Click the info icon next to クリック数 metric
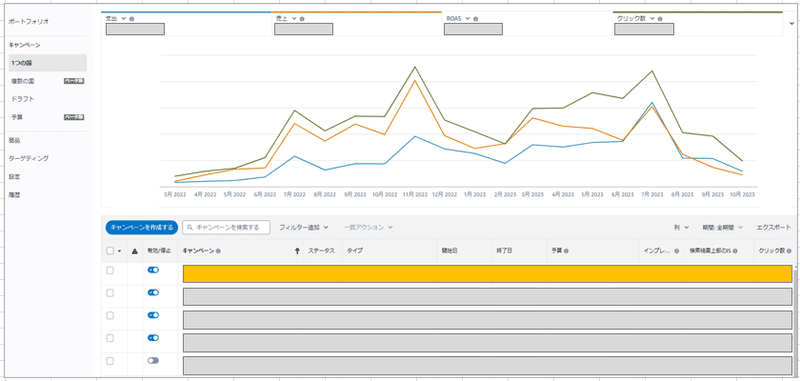This screenshot has width=800, height=381. click(x=660, y=19)
